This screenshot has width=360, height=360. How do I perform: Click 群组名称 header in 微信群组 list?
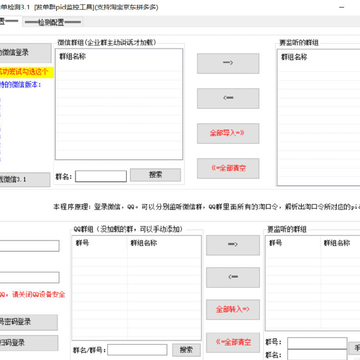73,57
